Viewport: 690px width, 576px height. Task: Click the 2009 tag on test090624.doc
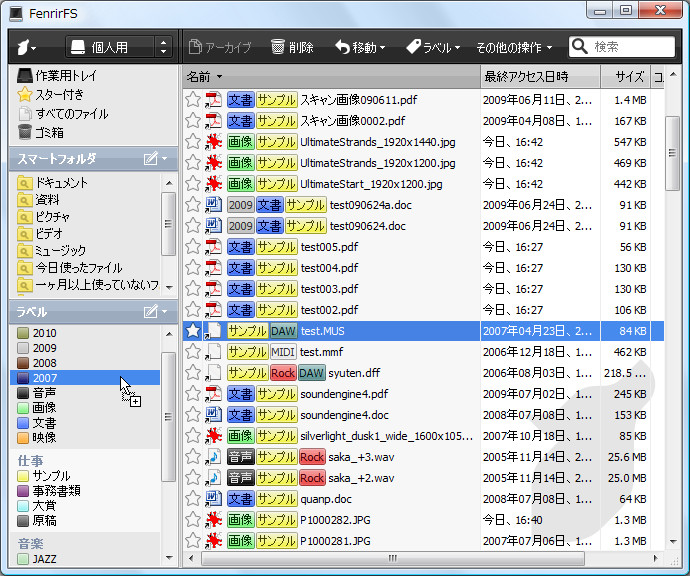pos(241,226)
